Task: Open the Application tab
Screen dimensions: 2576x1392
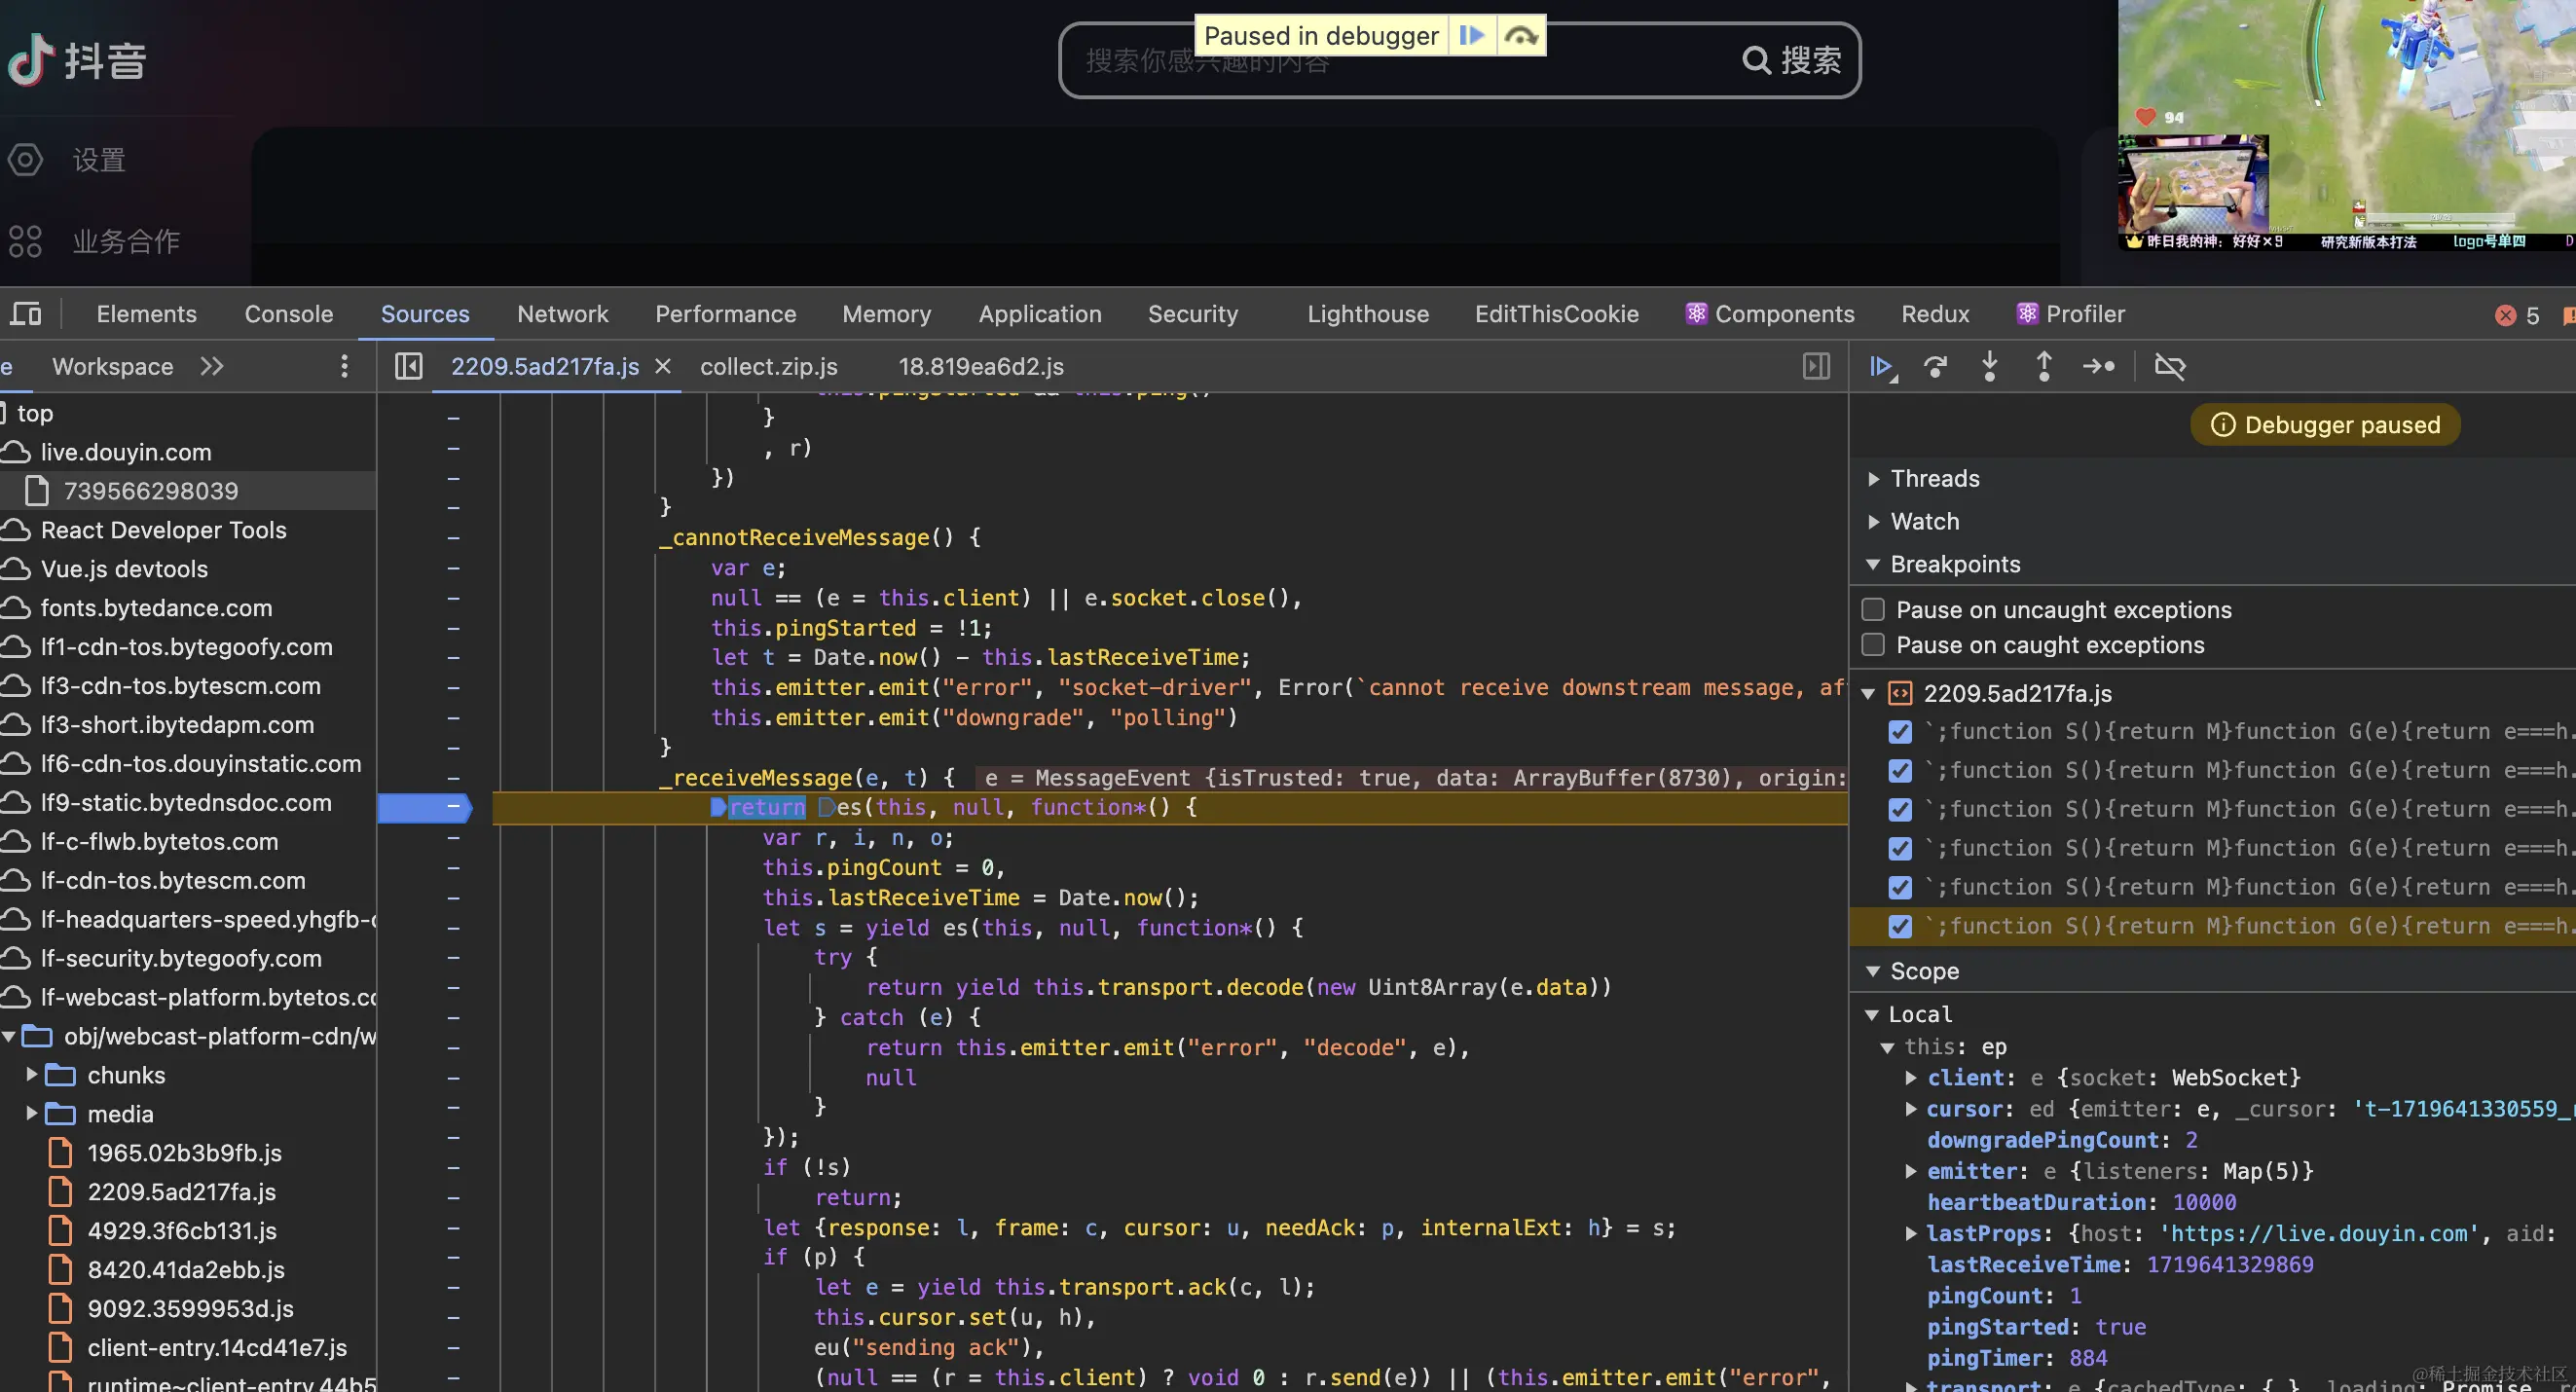Action: [1039, 314]
